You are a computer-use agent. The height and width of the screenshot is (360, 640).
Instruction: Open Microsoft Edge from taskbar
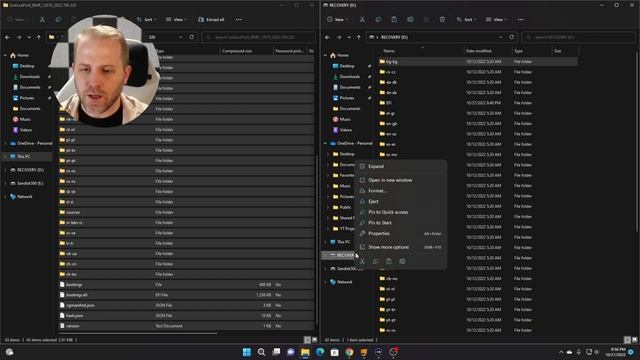coord(320,352)
